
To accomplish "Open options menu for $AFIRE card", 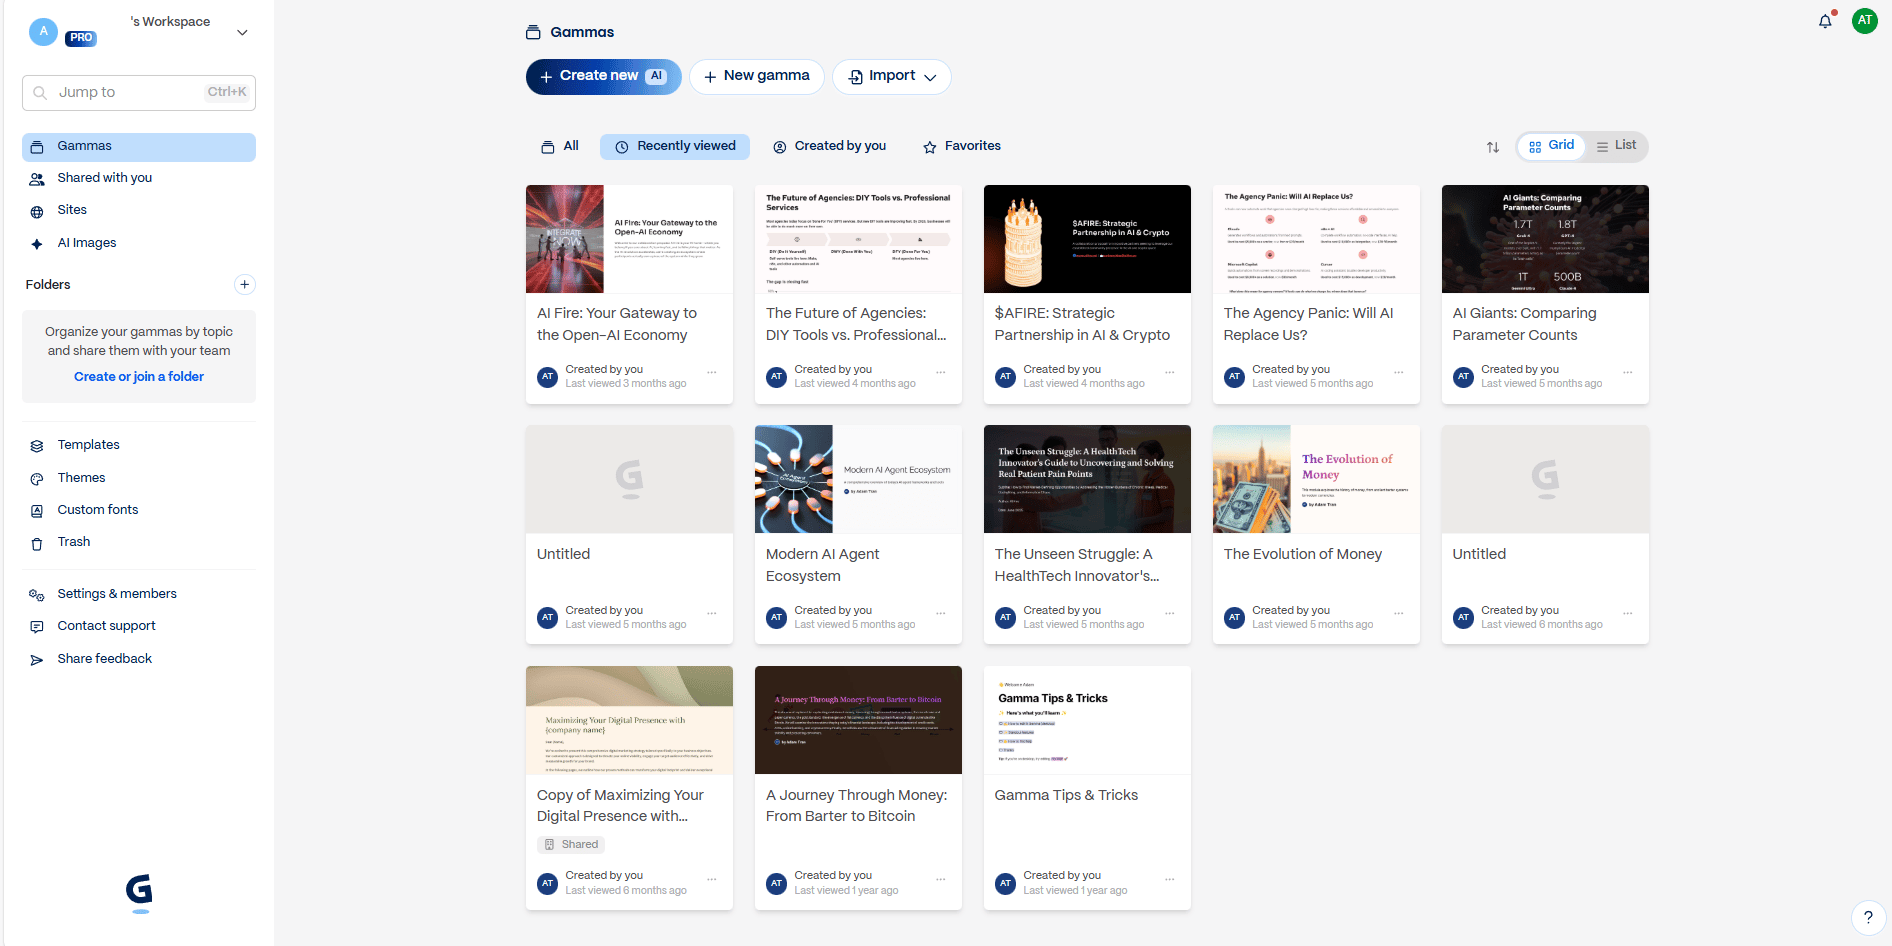I will point(1170,372).
